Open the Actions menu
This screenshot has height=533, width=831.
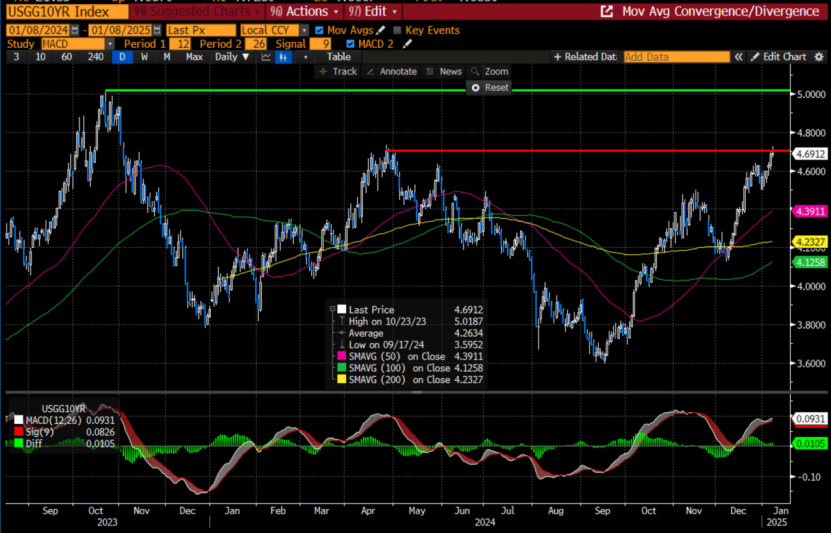304,12
